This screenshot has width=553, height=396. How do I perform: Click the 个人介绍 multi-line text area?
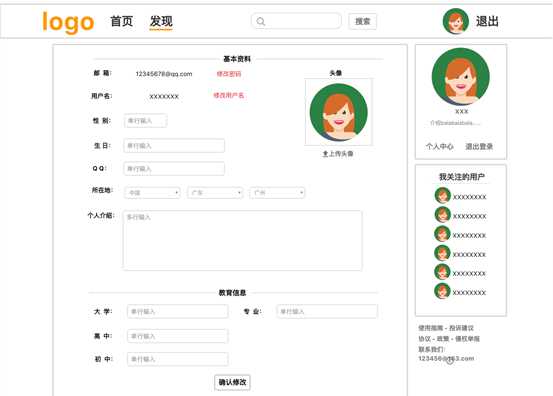tap(243, 240)
